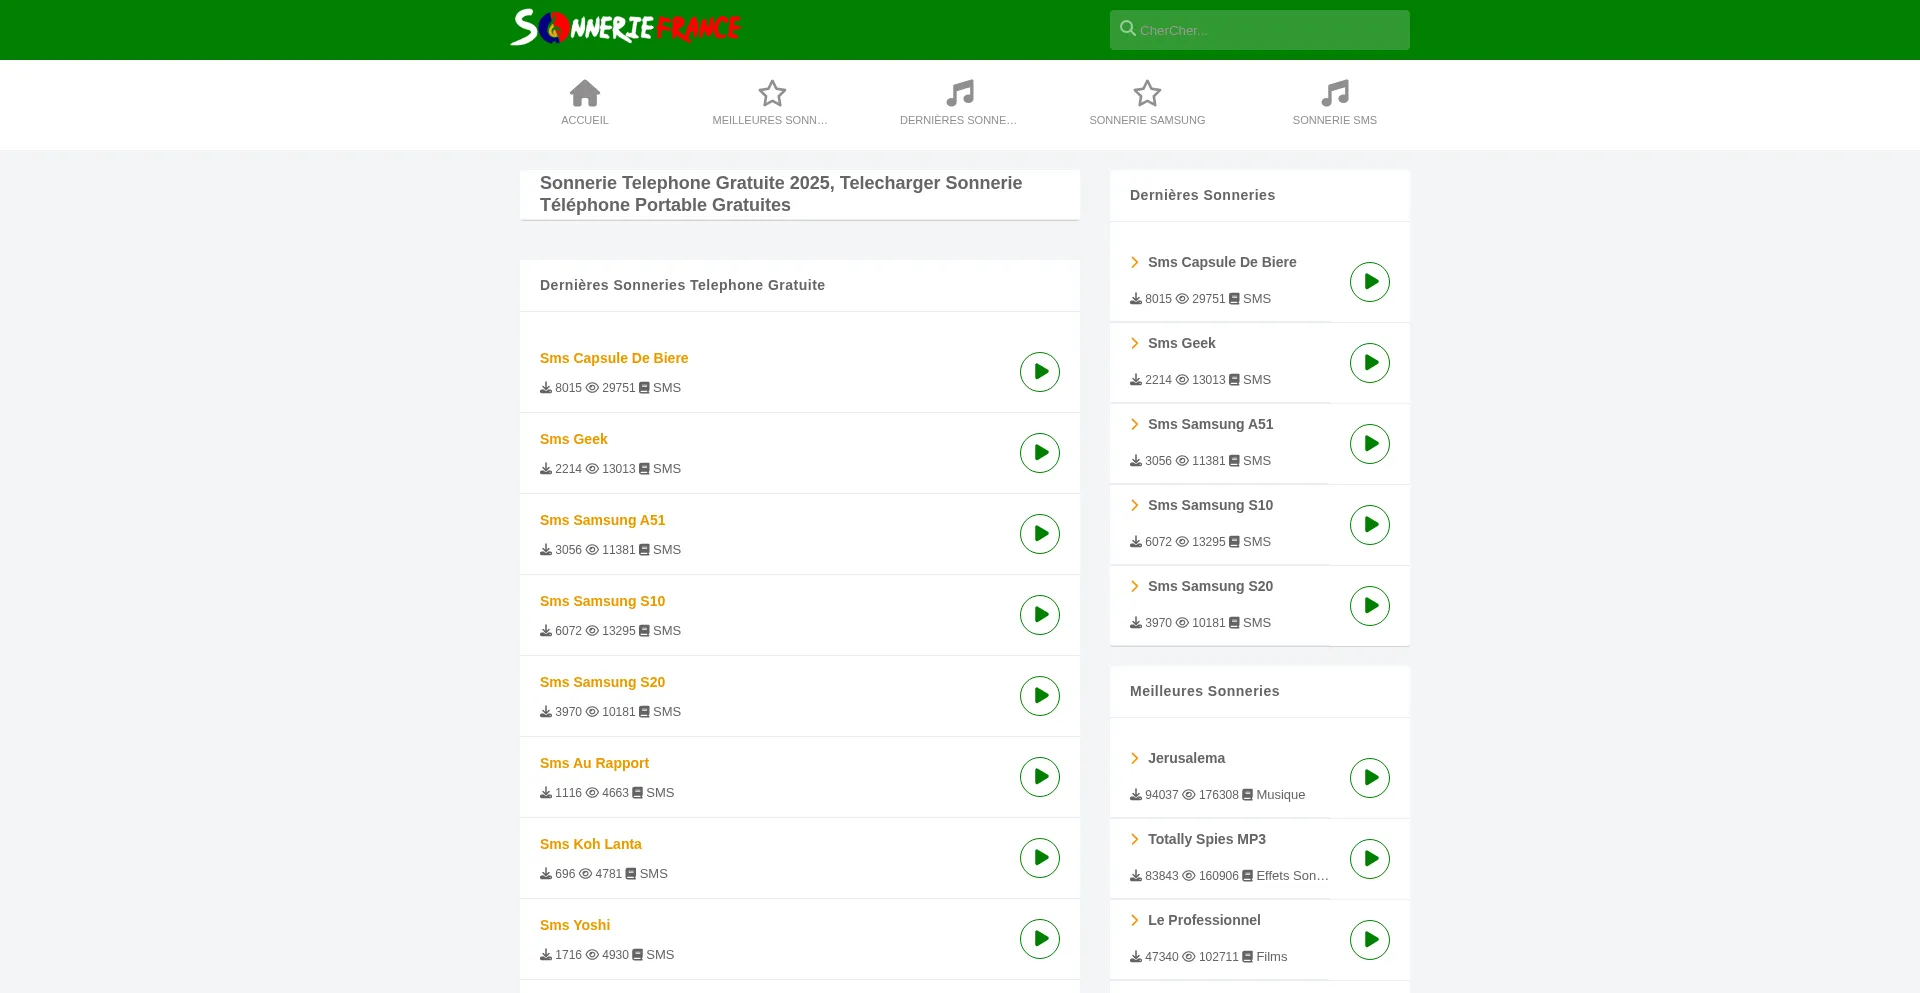Click in the Chercher search field
Screen dimensions: 1920x993
(x=1270, y=30)
